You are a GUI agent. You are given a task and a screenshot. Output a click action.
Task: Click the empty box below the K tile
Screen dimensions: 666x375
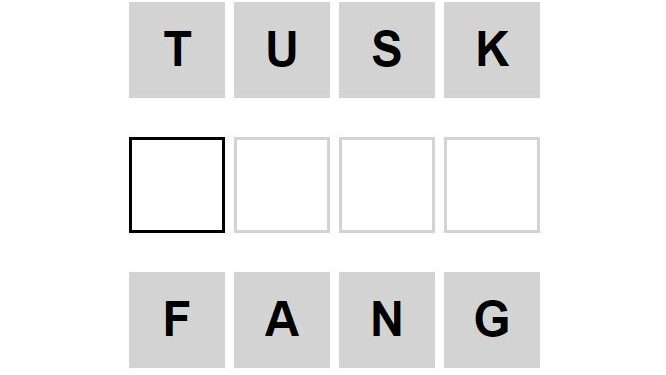pos(492,185)
